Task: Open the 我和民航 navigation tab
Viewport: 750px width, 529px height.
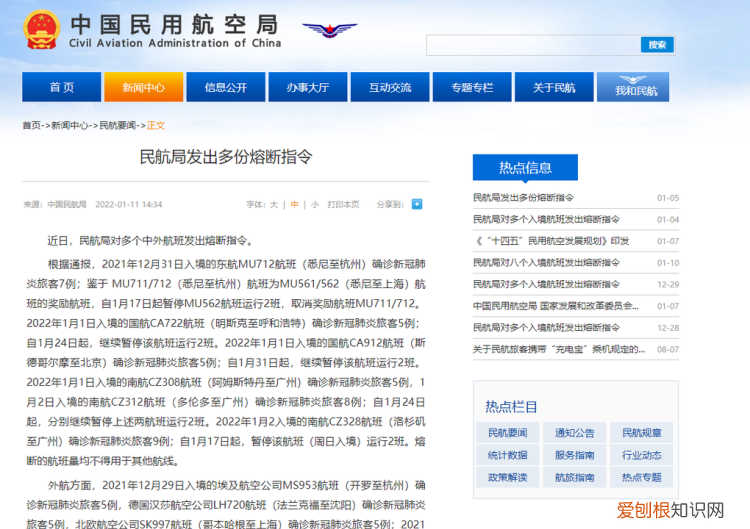Action: 633,87
